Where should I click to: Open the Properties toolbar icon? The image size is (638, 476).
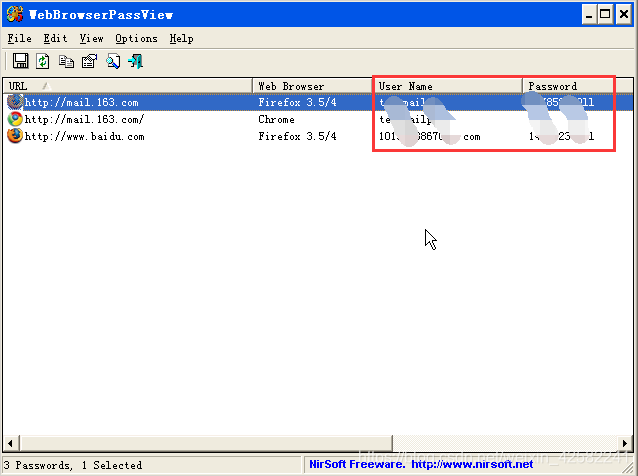[x=90, y=61]
